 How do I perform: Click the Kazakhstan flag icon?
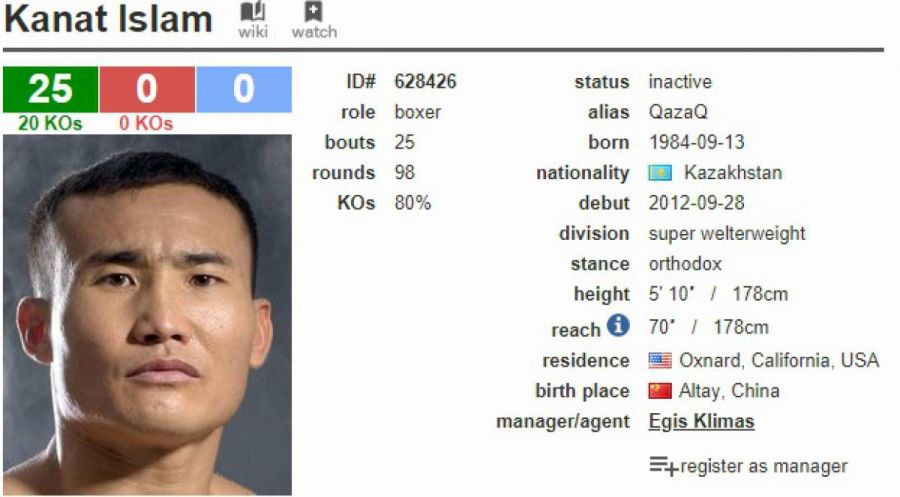[x=660, y=173]
